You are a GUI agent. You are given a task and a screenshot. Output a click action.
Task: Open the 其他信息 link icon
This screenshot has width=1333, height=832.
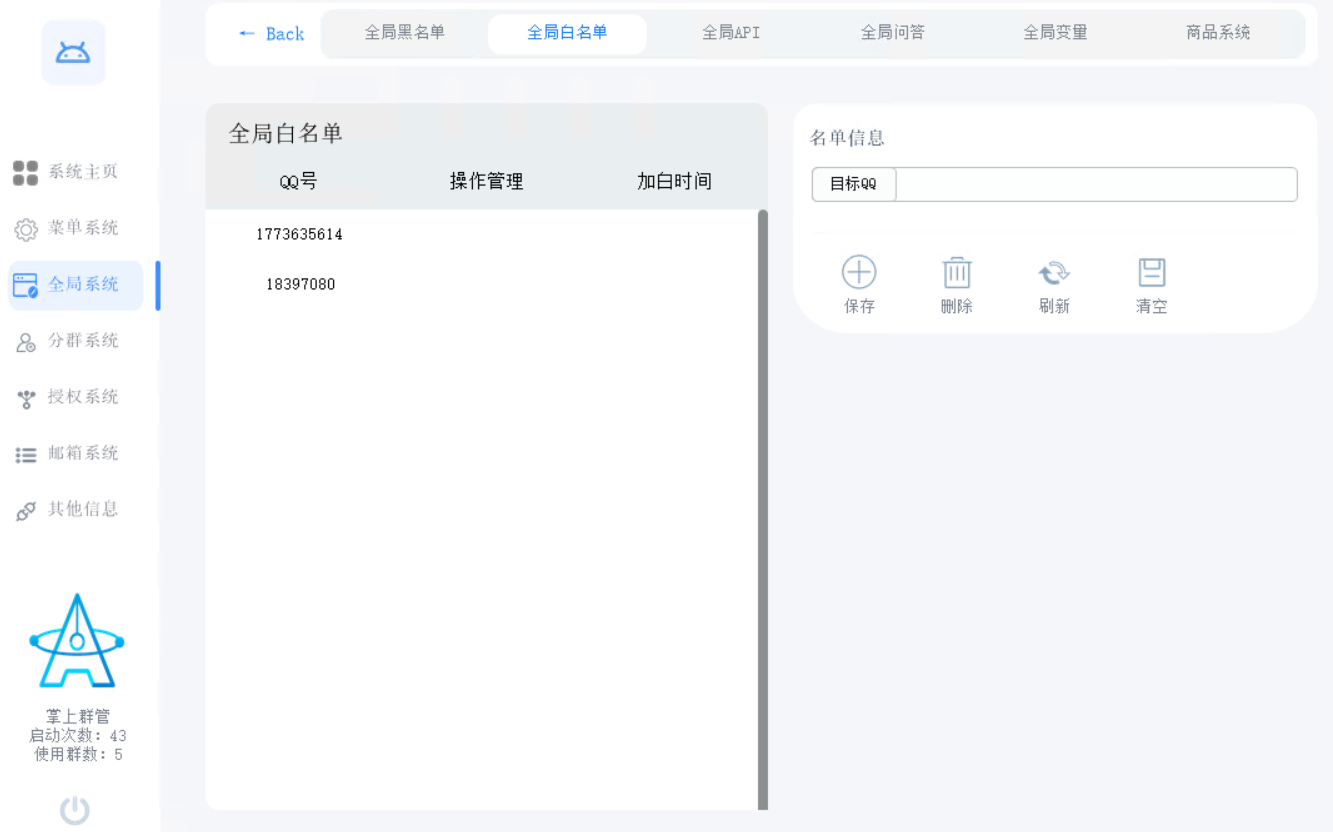pyautogui.click(x=26, y=511)
